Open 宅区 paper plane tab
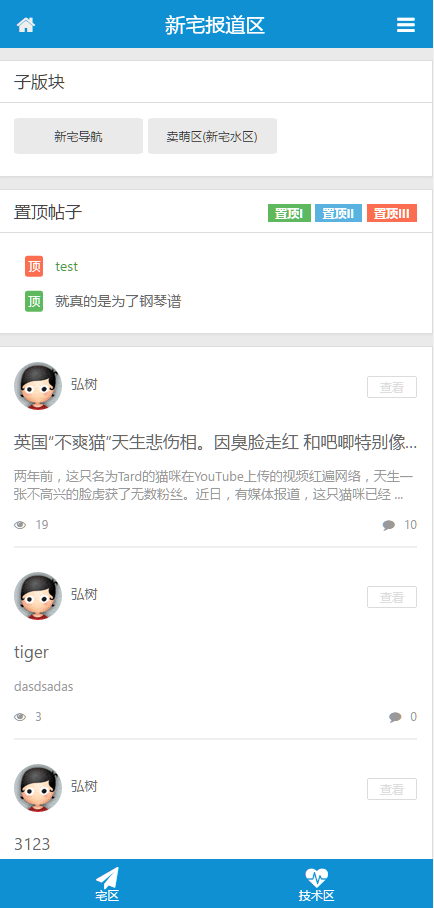Viewport: 434px width, 908px height. pos(108,884)
